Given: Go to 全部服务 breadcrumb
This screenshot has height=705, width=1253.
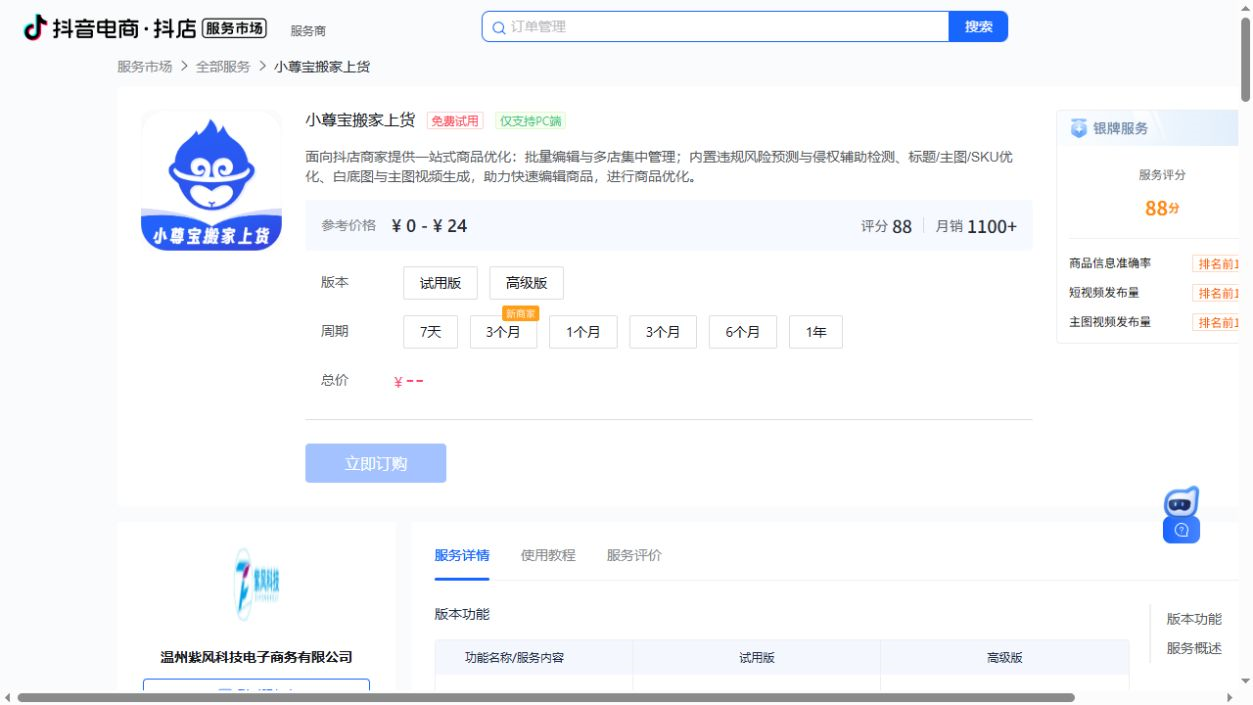Looking at the screenshot, I should click(x=223, y=66).
